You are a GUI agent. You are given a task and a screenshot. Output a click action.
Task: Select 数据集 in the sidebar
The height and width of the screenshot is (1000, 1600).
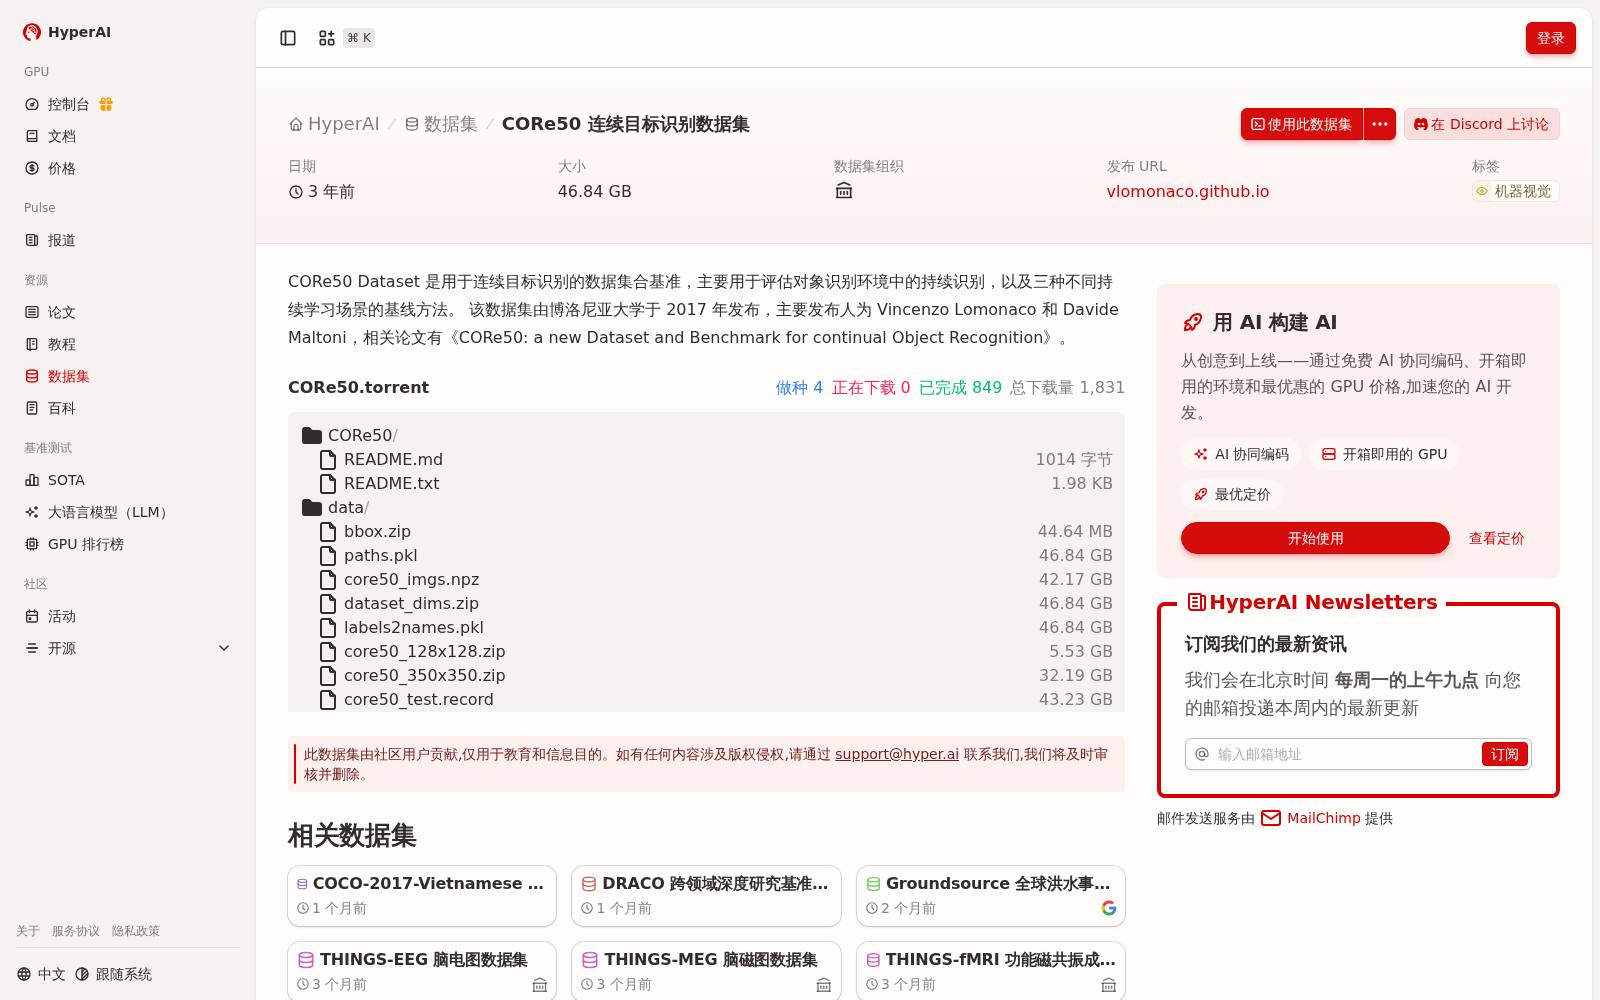(128, 376)
